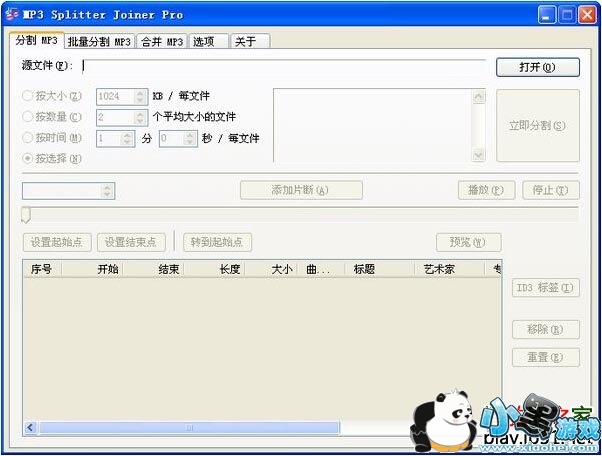602x456 pixels.
Task: Choose the 按选择 radio option
Action: coord(52,158)
